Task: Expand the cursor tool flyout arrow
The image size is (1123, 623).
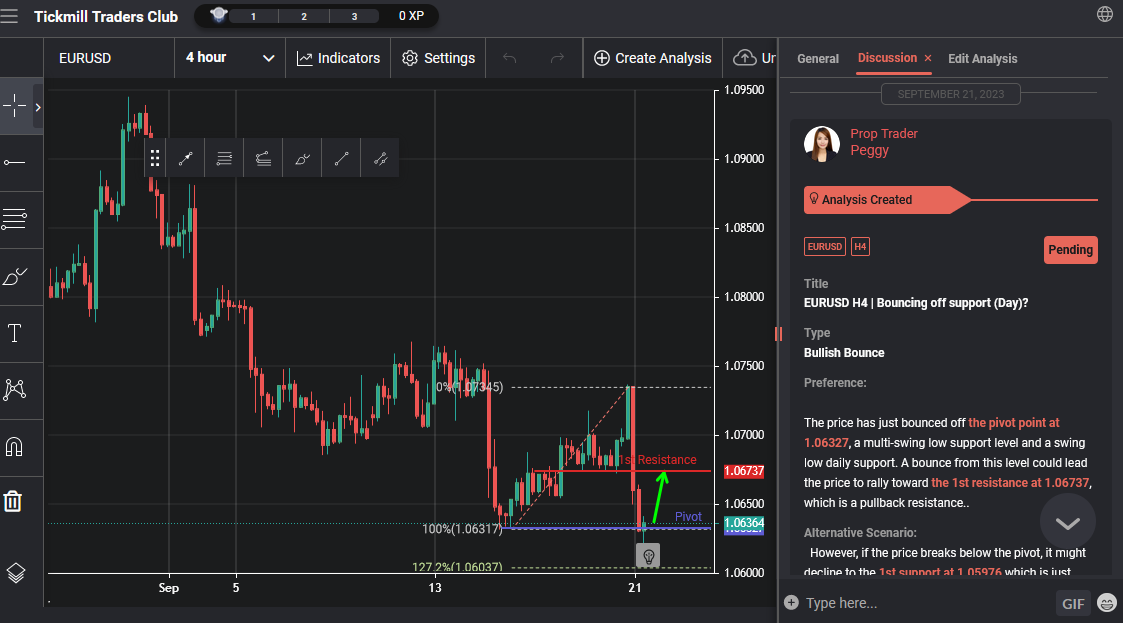Action: click(x=38, y=107)
